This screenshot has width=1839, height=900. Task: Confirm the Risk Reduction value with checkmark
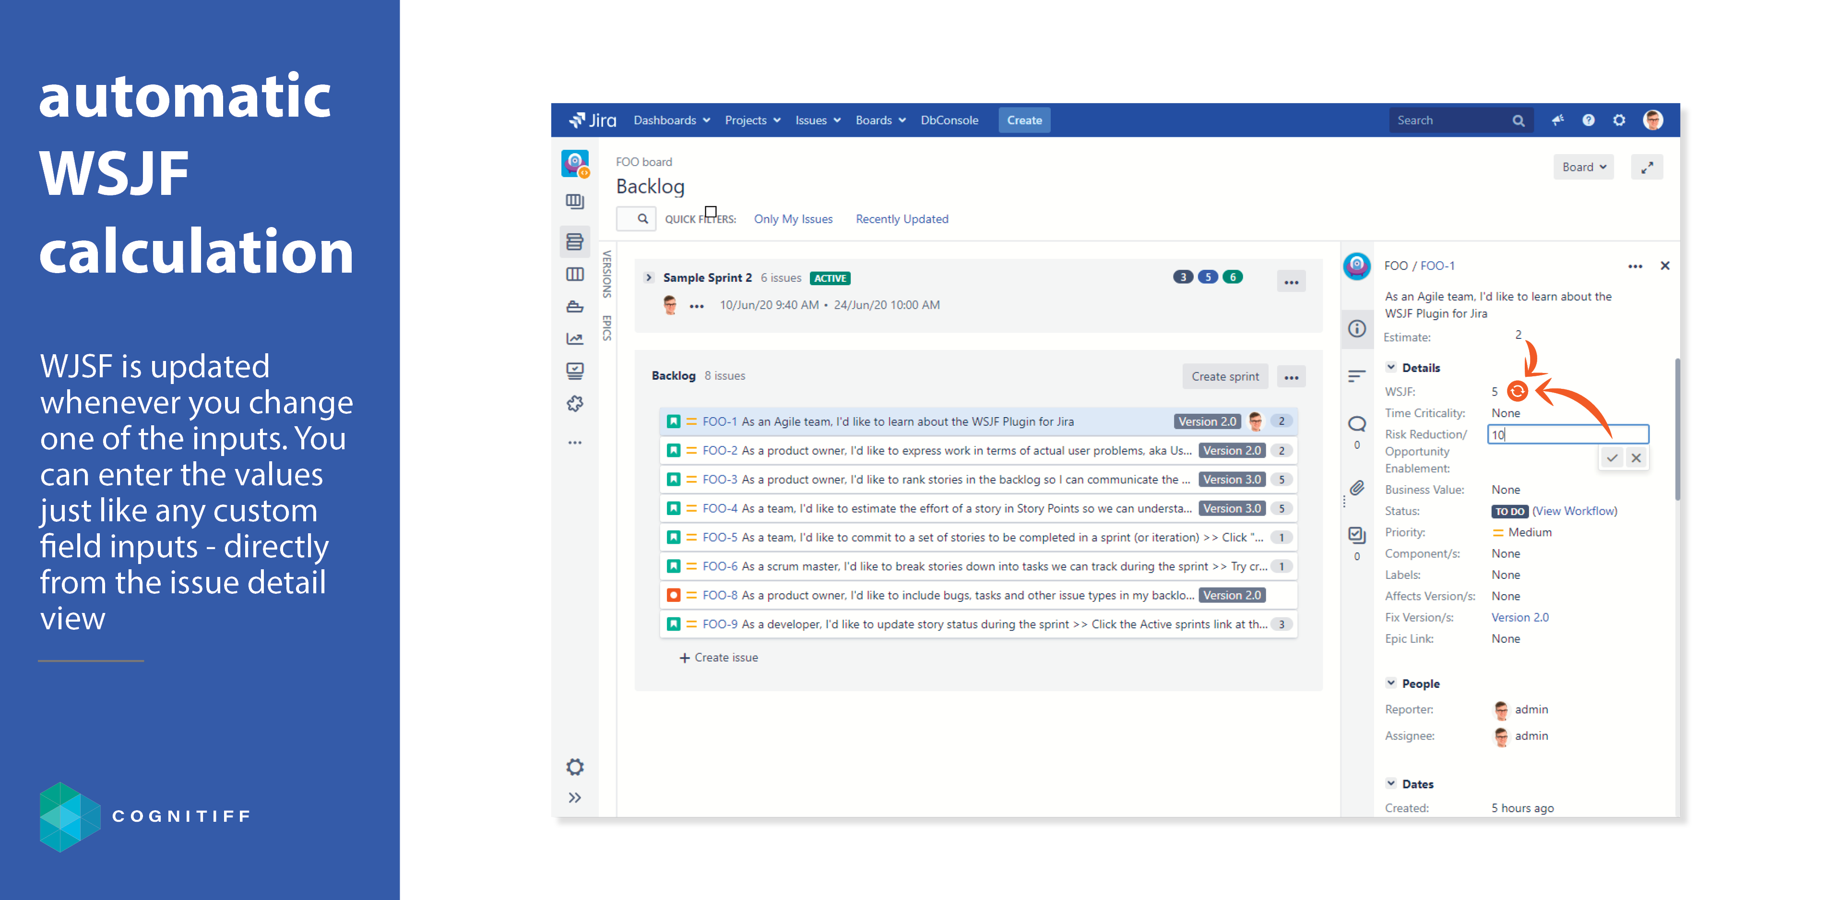pyautogui.click(x=1612, y=458)
